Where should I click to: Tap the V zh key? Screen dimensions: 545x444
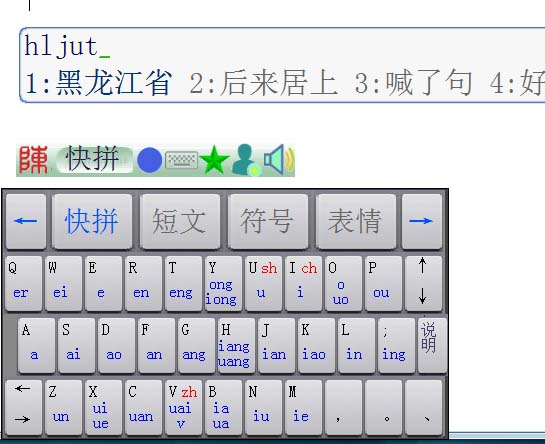click(183, 407)
